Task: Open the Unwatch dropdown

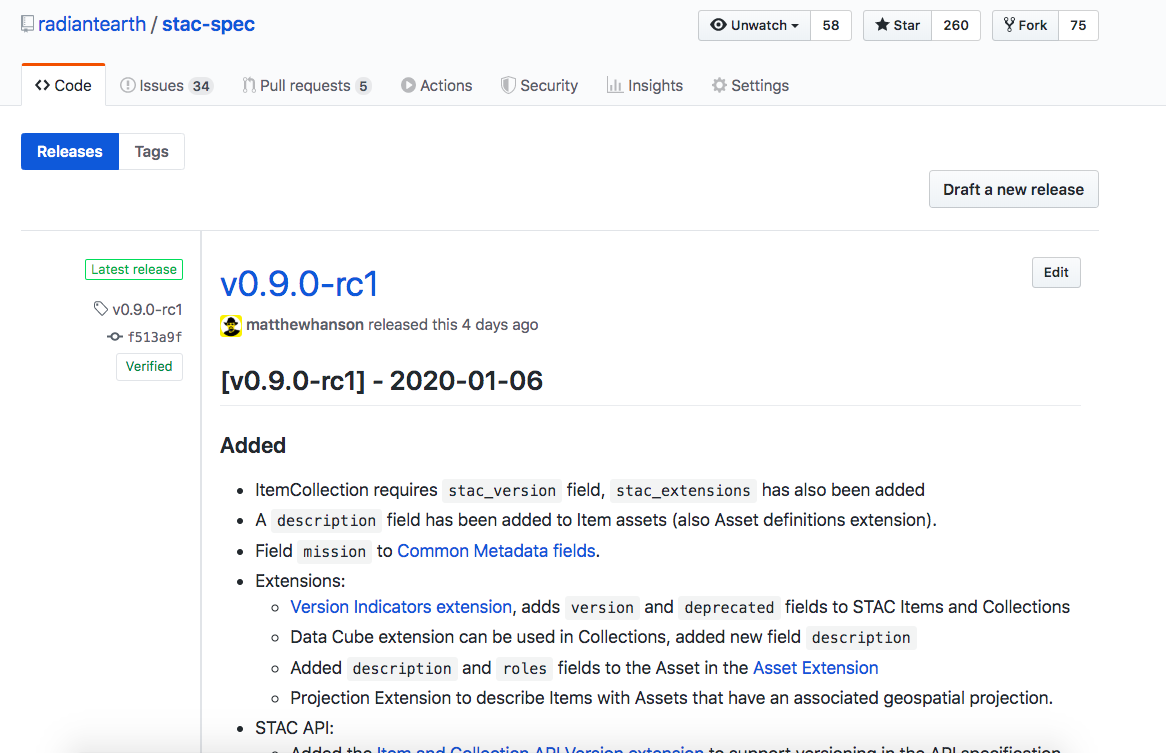Action: [x=754, y=25]
